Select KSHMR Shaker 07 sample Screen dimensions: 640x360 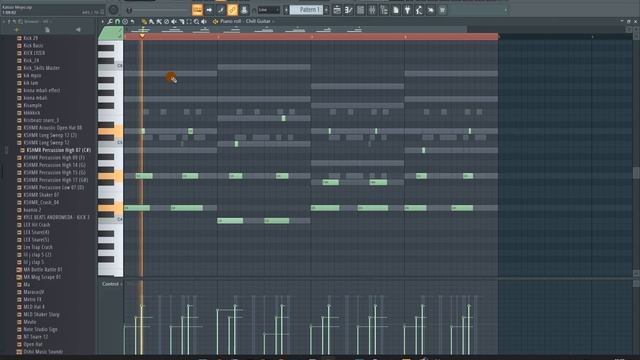point(41,195)
